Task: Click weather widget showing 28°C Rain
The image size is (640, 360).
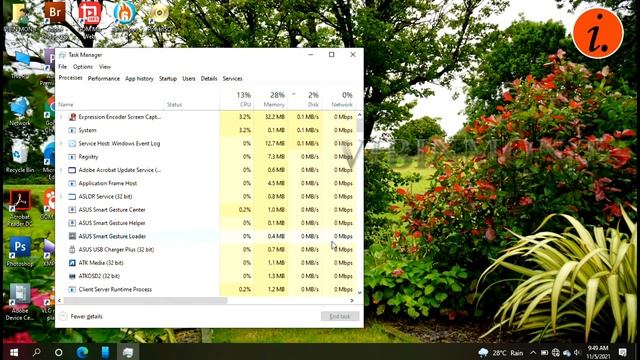Action: (501, 352)
